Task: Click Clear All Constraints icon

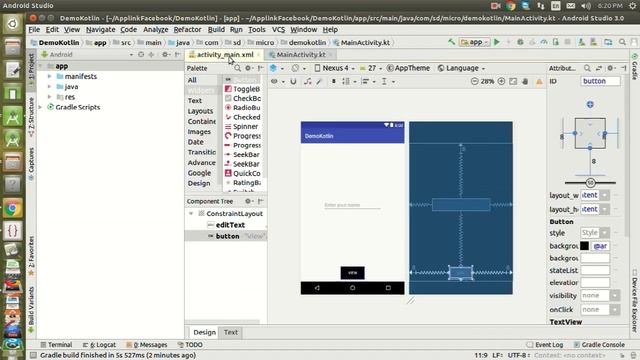Action: pyautogui.click(x=308, y=81)
